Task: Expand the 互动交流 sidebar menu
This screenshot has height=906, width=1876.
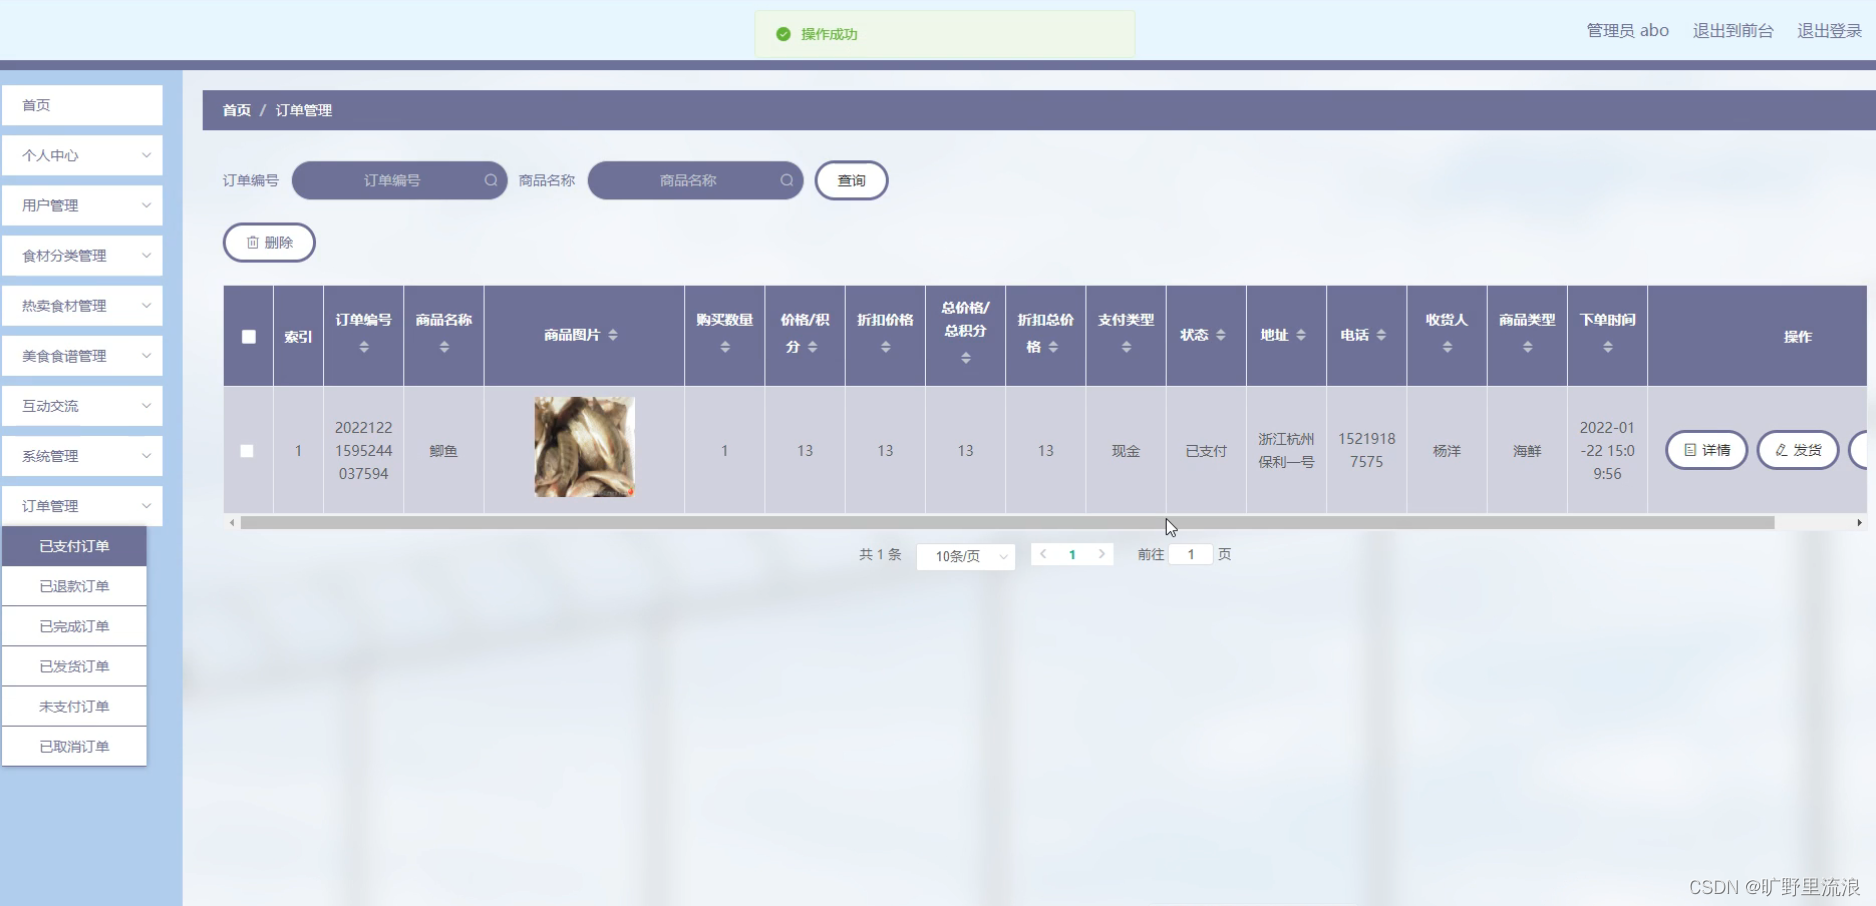Action: coord(82,405)
